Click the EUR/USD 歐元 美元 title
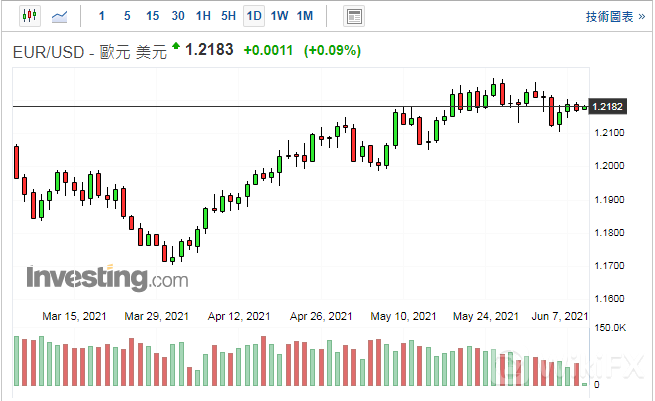655x401 pixels. coord(88,50)
